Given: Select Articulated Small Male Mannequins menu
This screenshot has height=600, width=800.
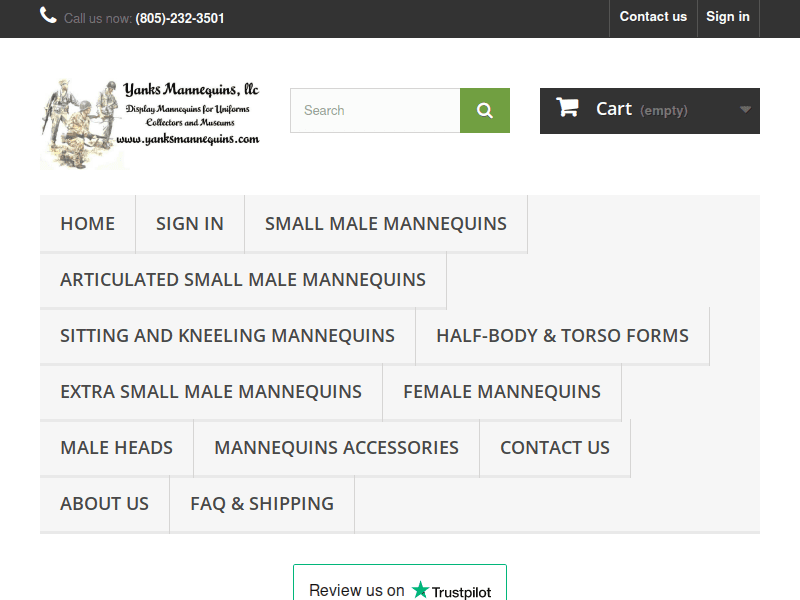Looking at the screenshot, I should coord(243,280).
